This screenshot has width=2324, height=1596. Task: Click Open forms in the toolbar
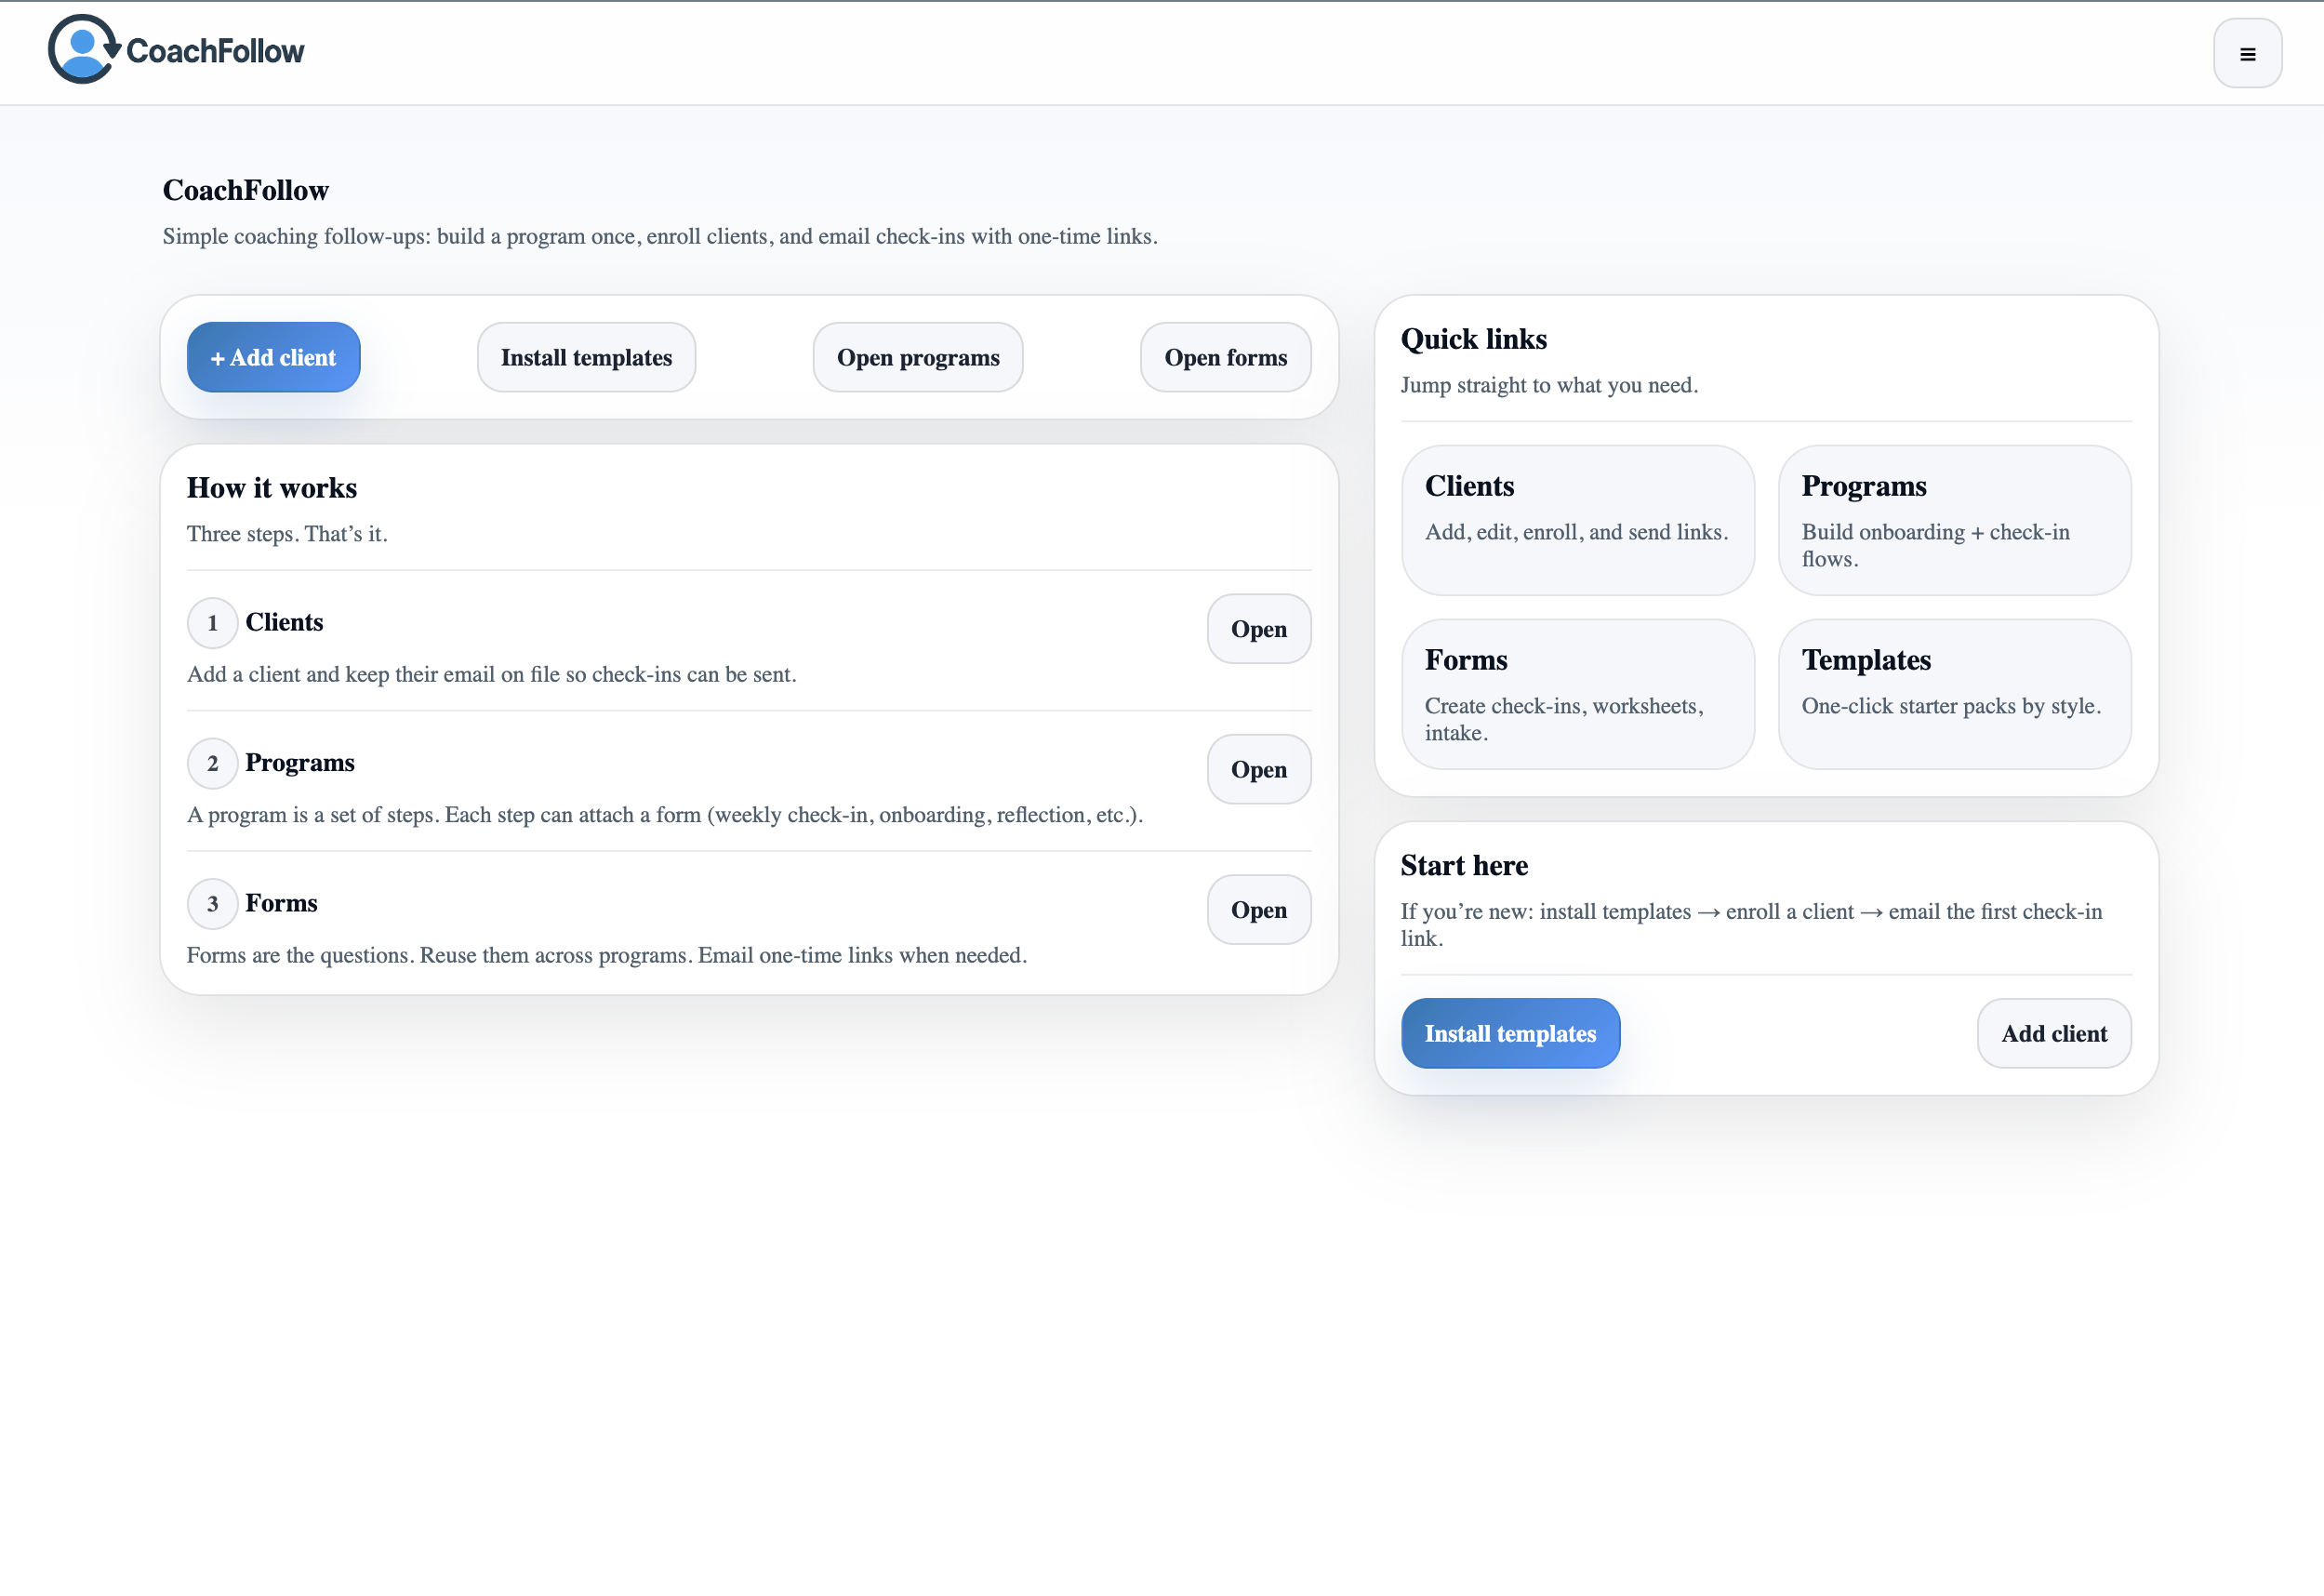1225,357
